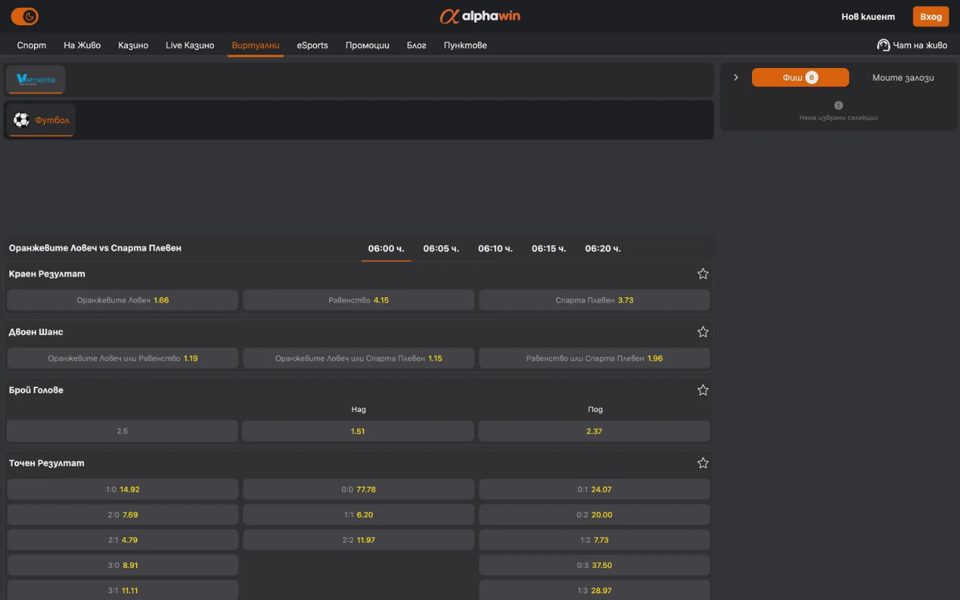Open the Пунктове menu item
This screenshot has height=600, width=960.
pyautogui.click(x=465, y=45)
